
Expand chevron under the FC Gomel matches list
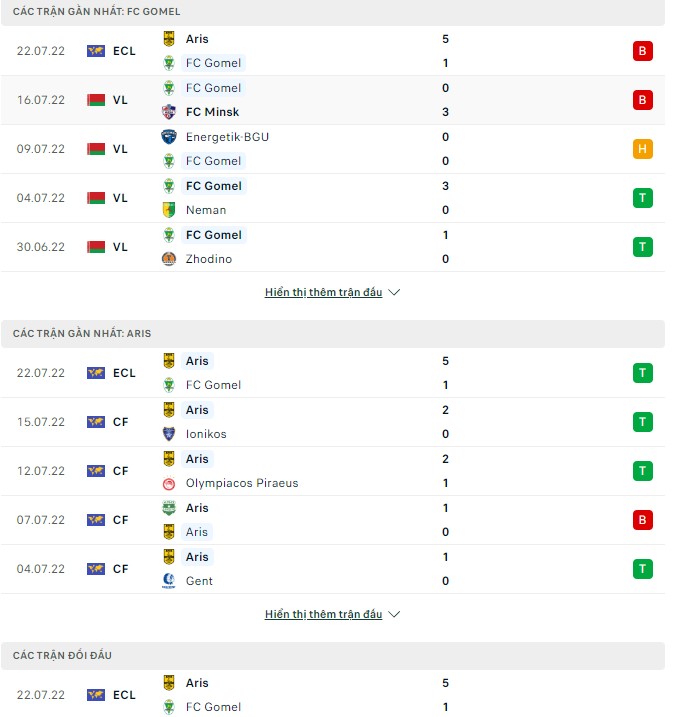click(x=394, y=293)
